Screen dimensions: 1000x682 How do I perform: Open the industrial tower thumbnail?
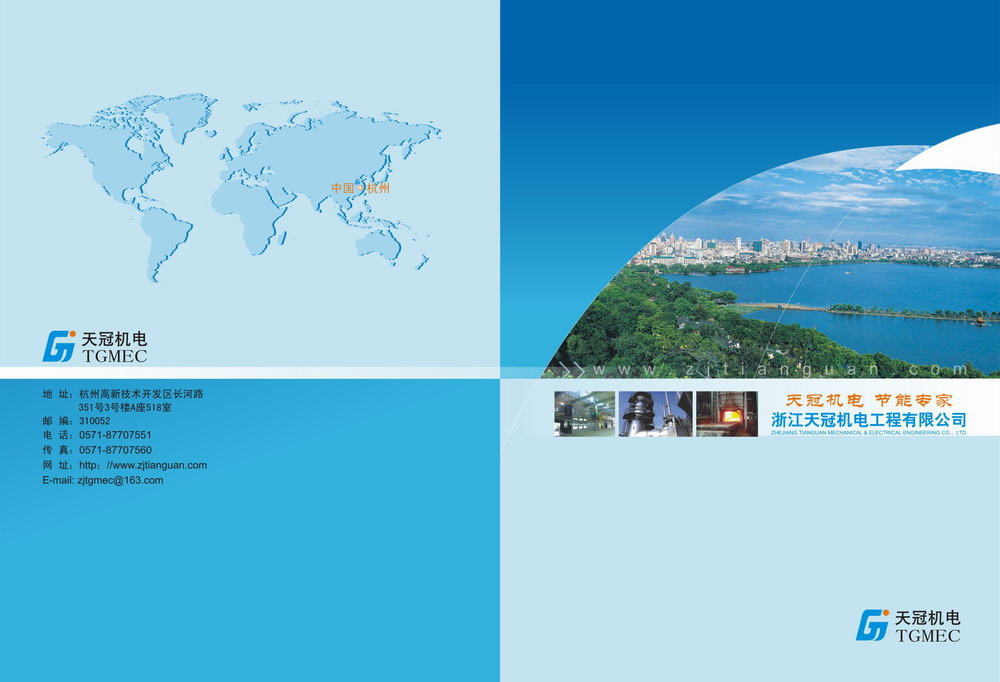click(x=655, y=414)
